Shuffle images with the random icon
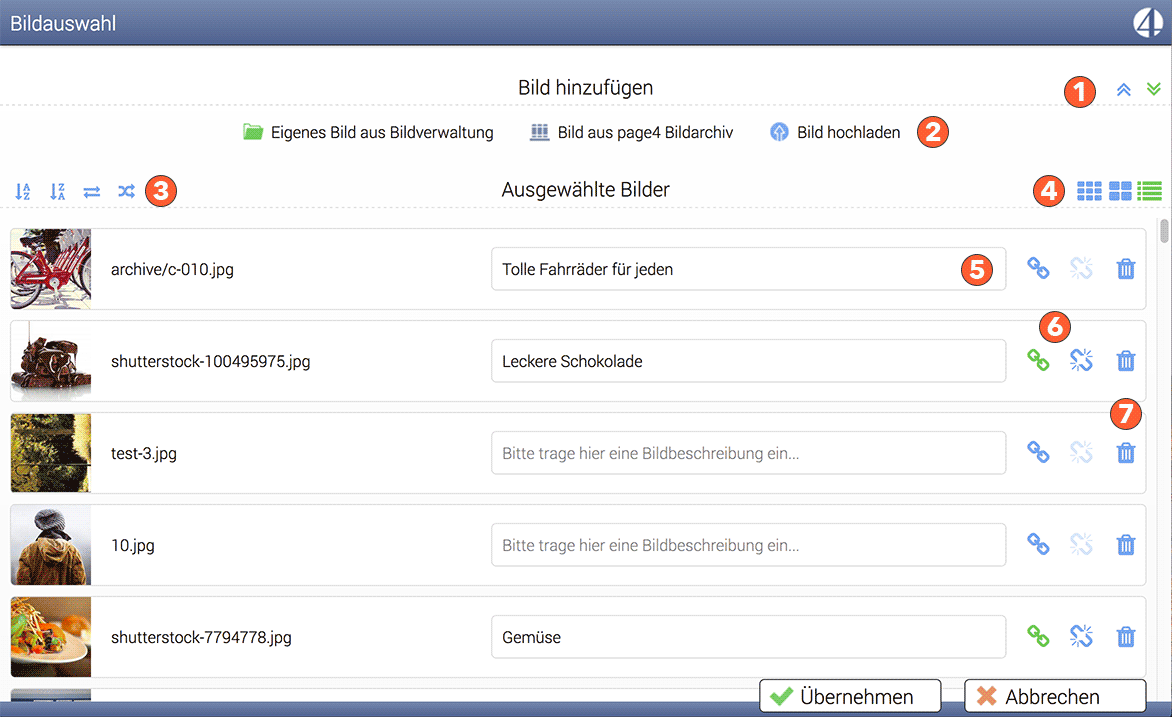 (x=126, y=191)
